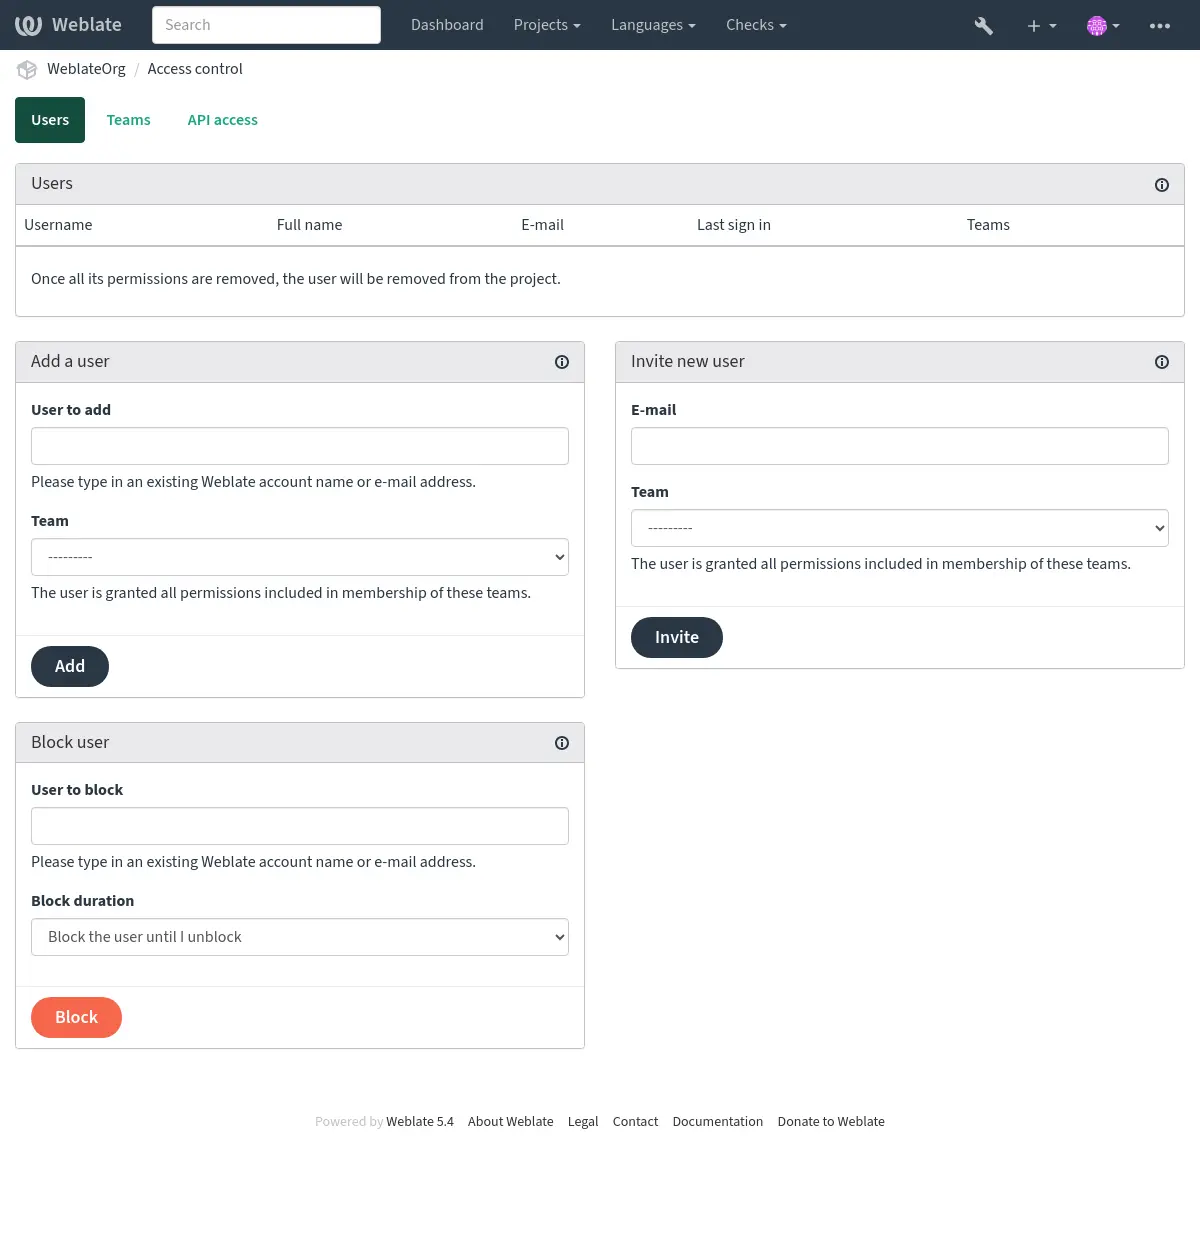
Task: Open the Weblate 5.4 footer link
Action: click(420, 1122)
